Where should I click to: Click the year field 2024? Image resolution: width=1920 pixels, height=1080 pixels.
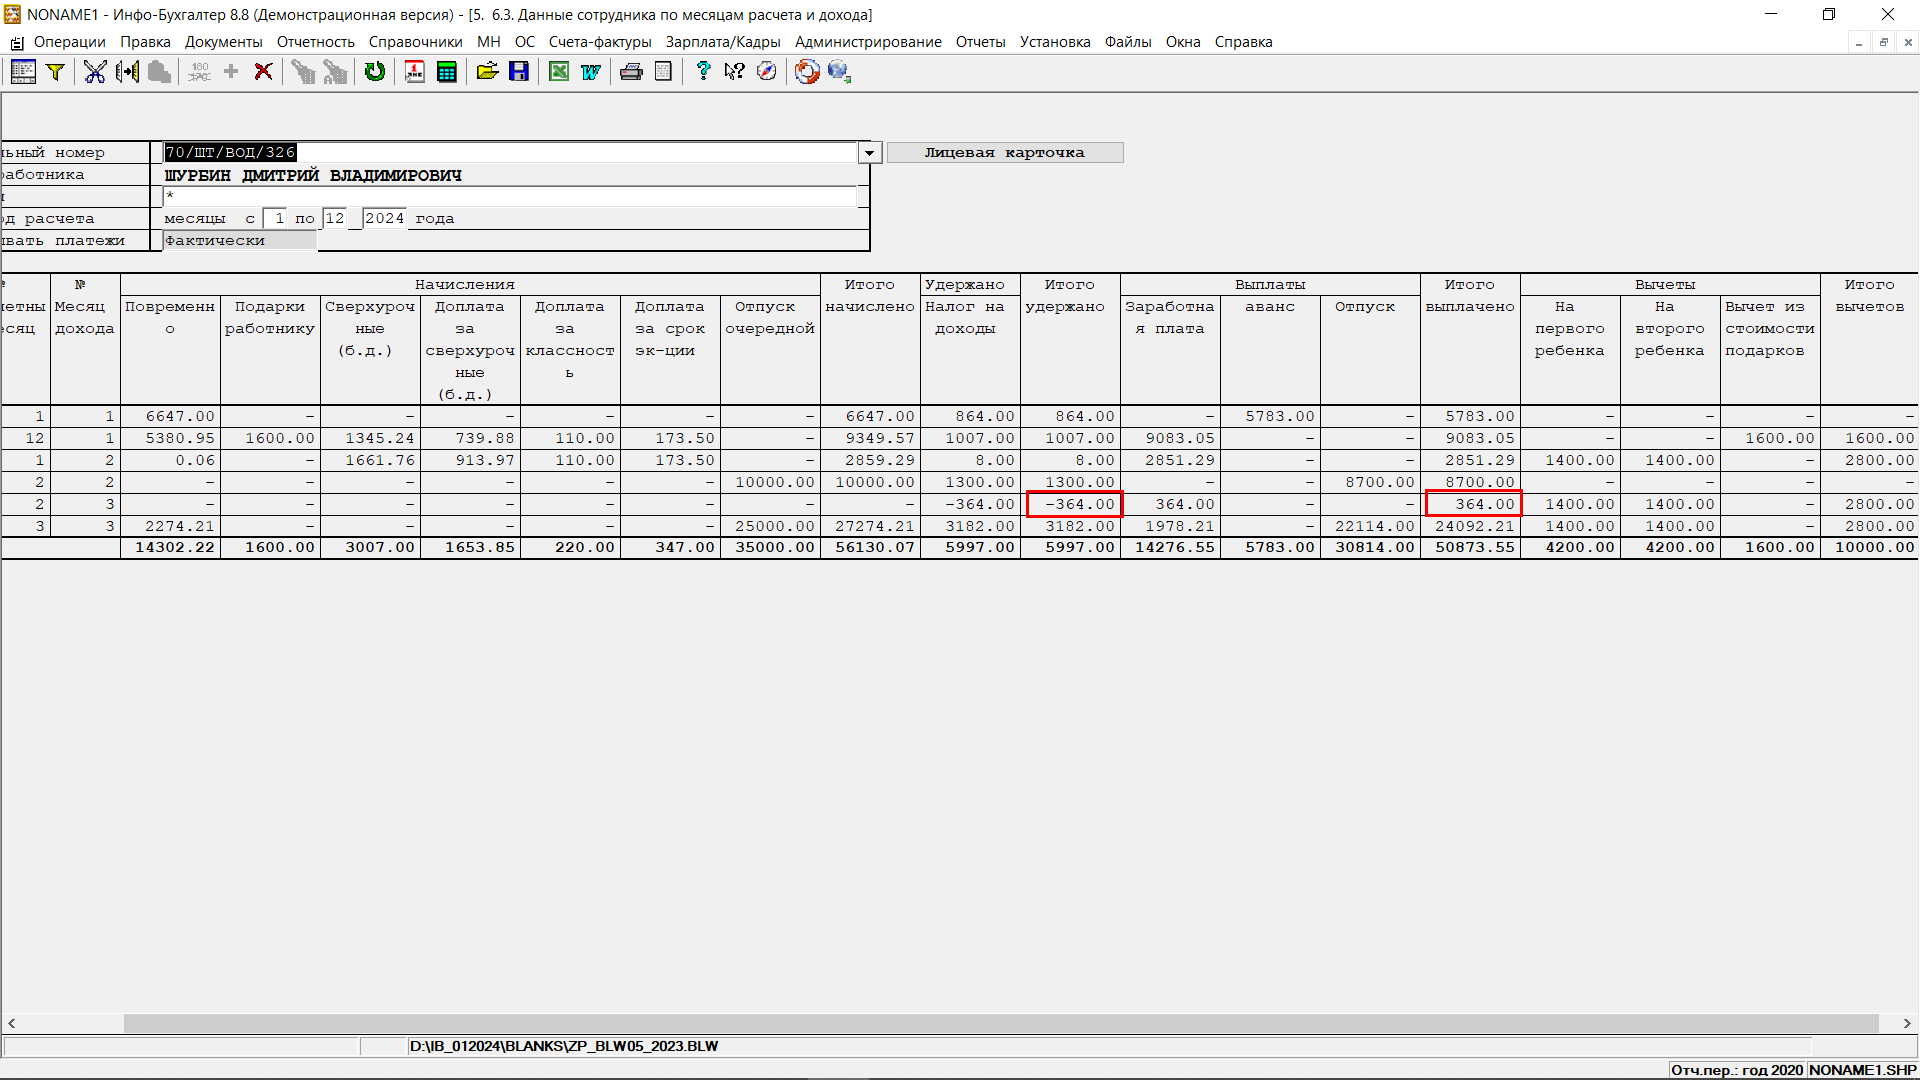(x=385, y=219)
